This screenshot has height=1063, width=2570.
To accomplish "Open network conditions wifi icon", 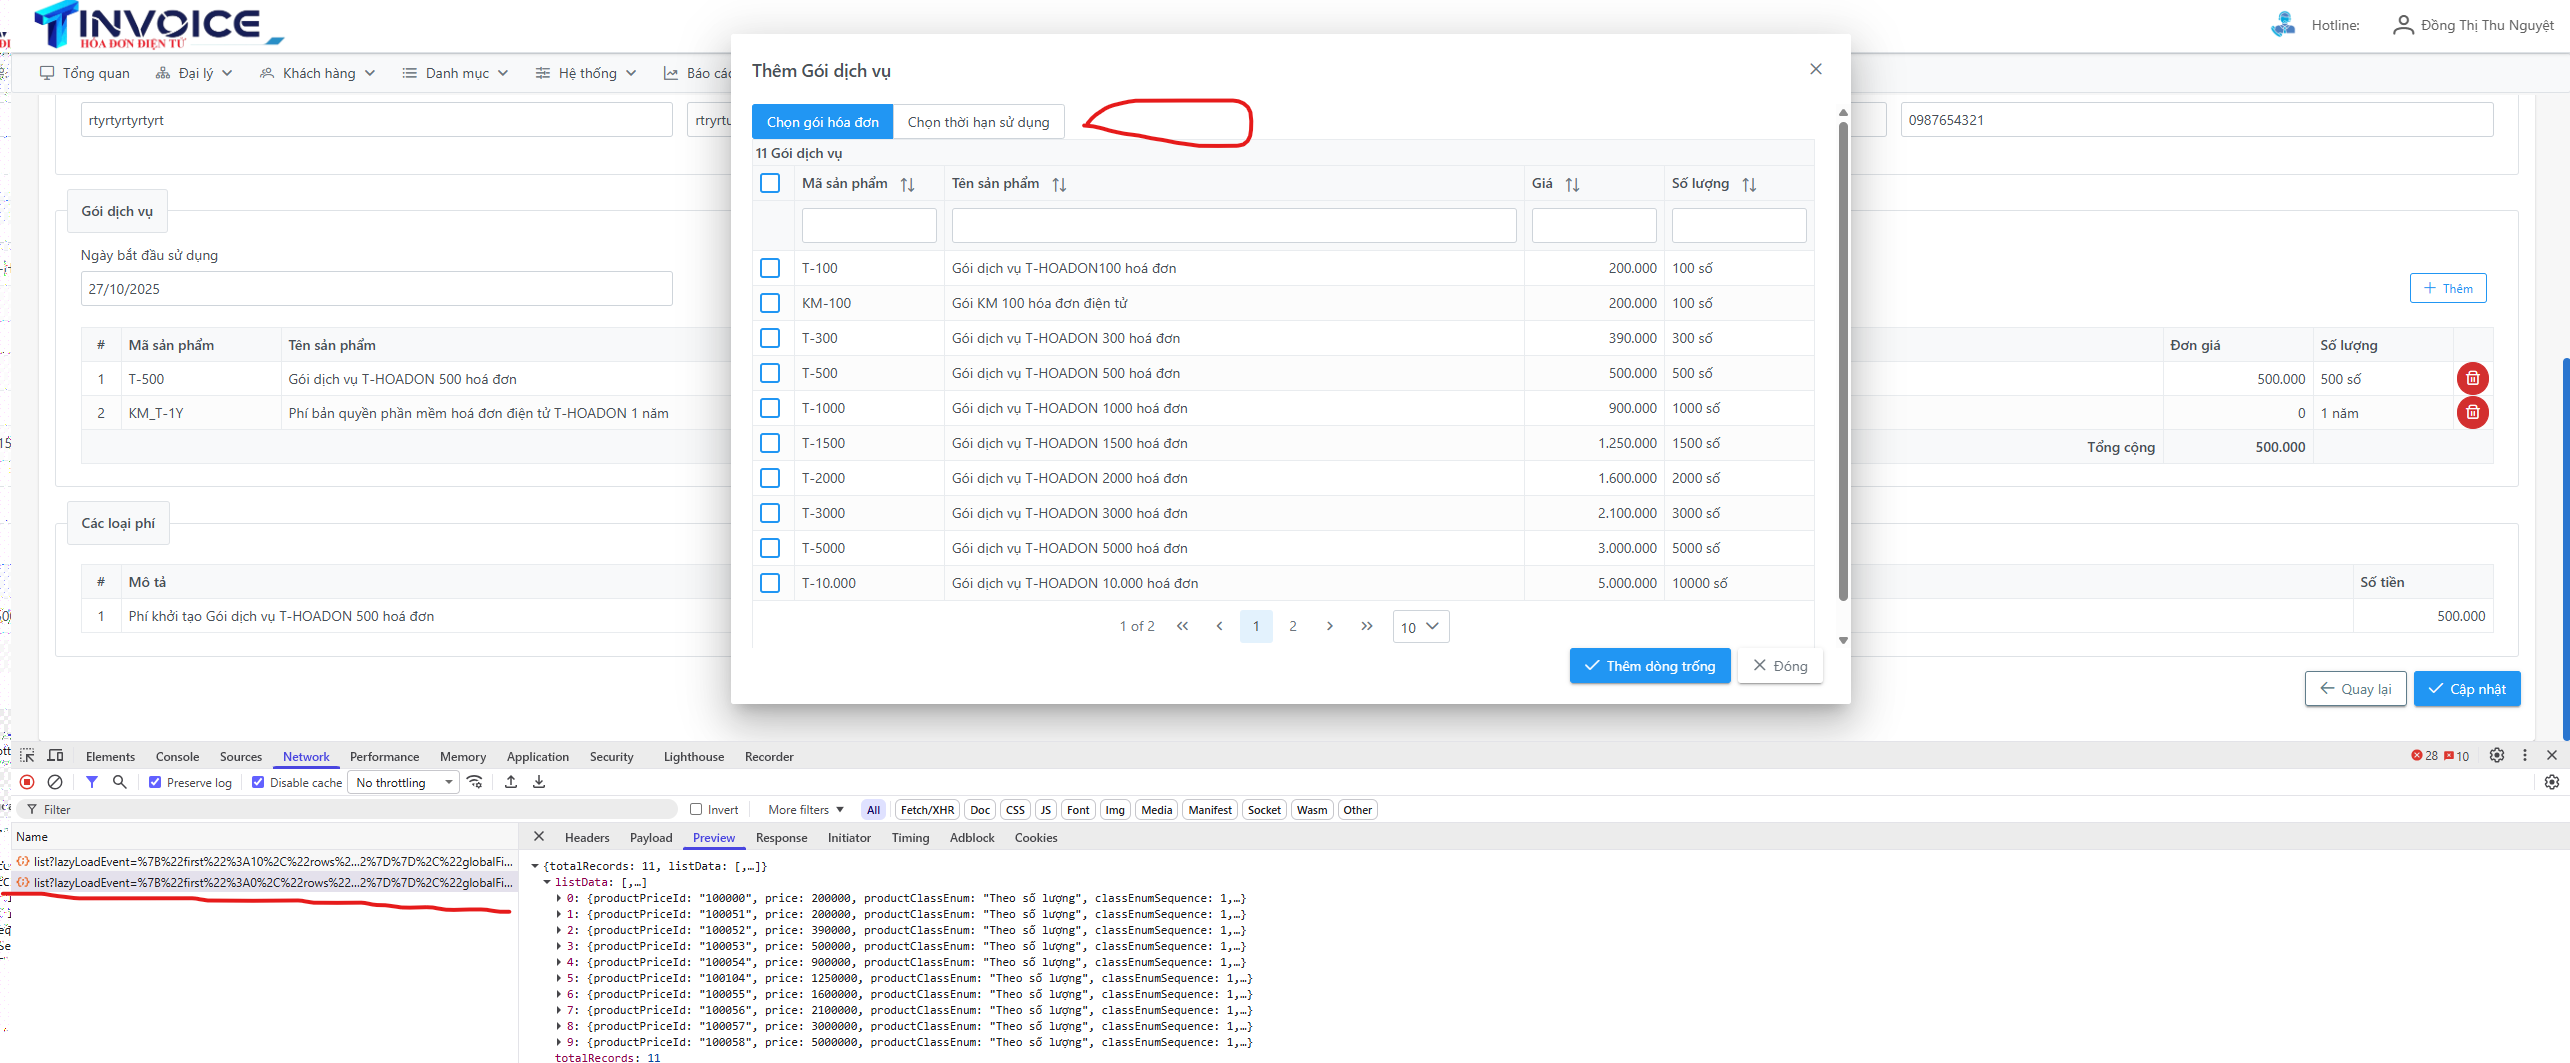I will coord(475,782).
